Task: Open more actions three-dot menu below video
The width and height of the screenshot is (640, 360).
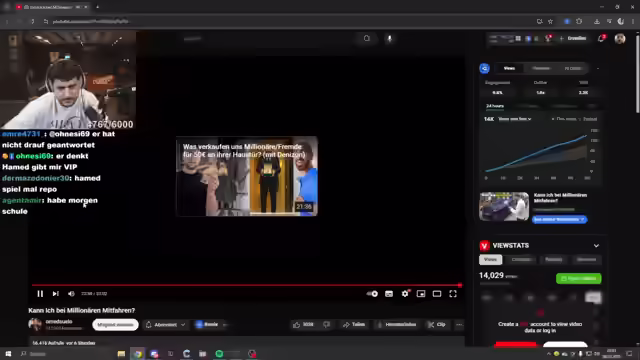Action: (x=459, y=324)
